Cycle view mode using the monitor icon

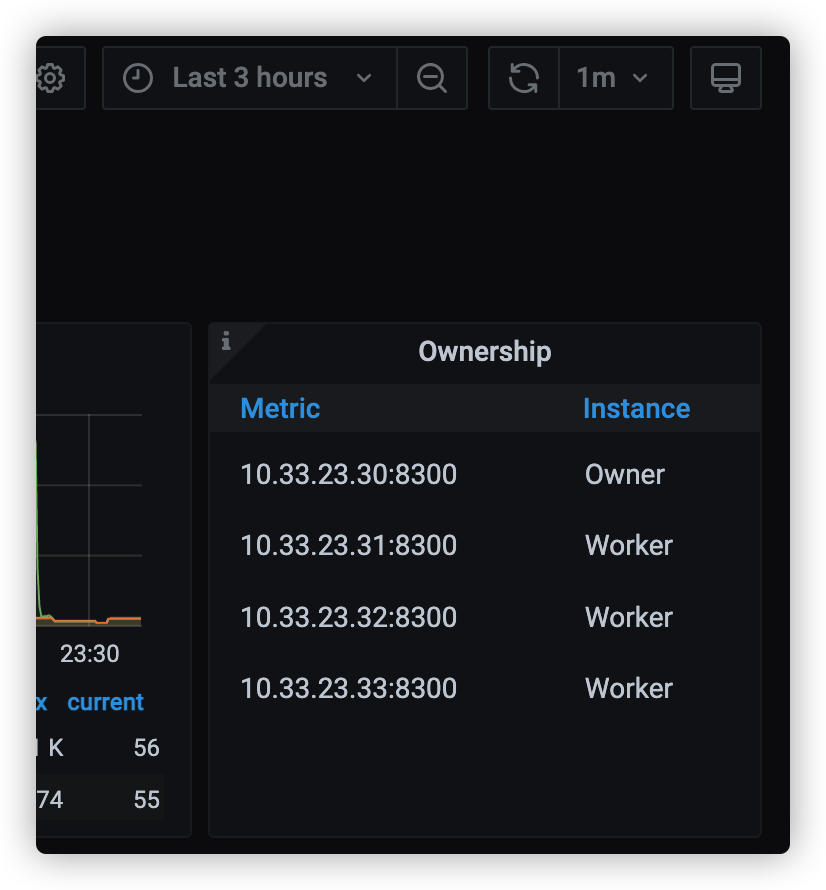pos(726,78)
